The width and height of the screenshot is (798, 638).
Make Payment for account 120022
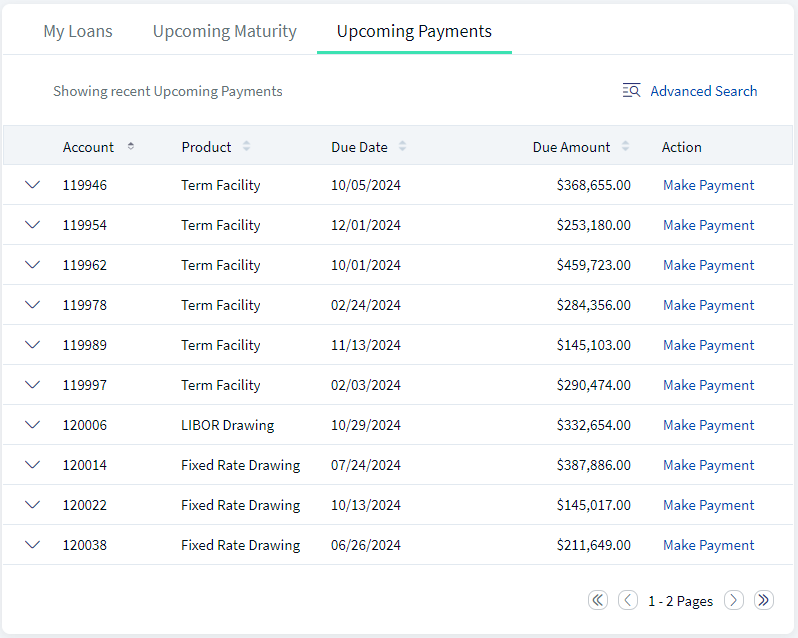click(708, 505)
